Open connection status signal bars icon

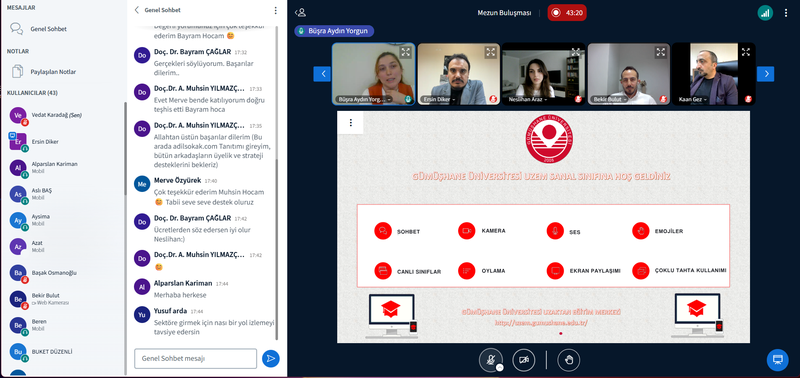[765, 13]
